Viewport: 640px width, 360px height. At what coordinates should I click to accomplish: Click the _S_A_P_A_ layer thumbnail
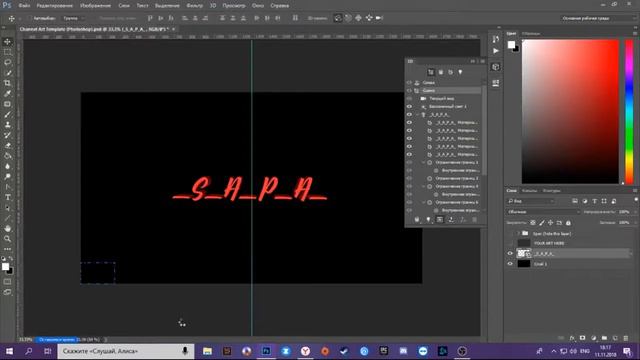[524, 253]
